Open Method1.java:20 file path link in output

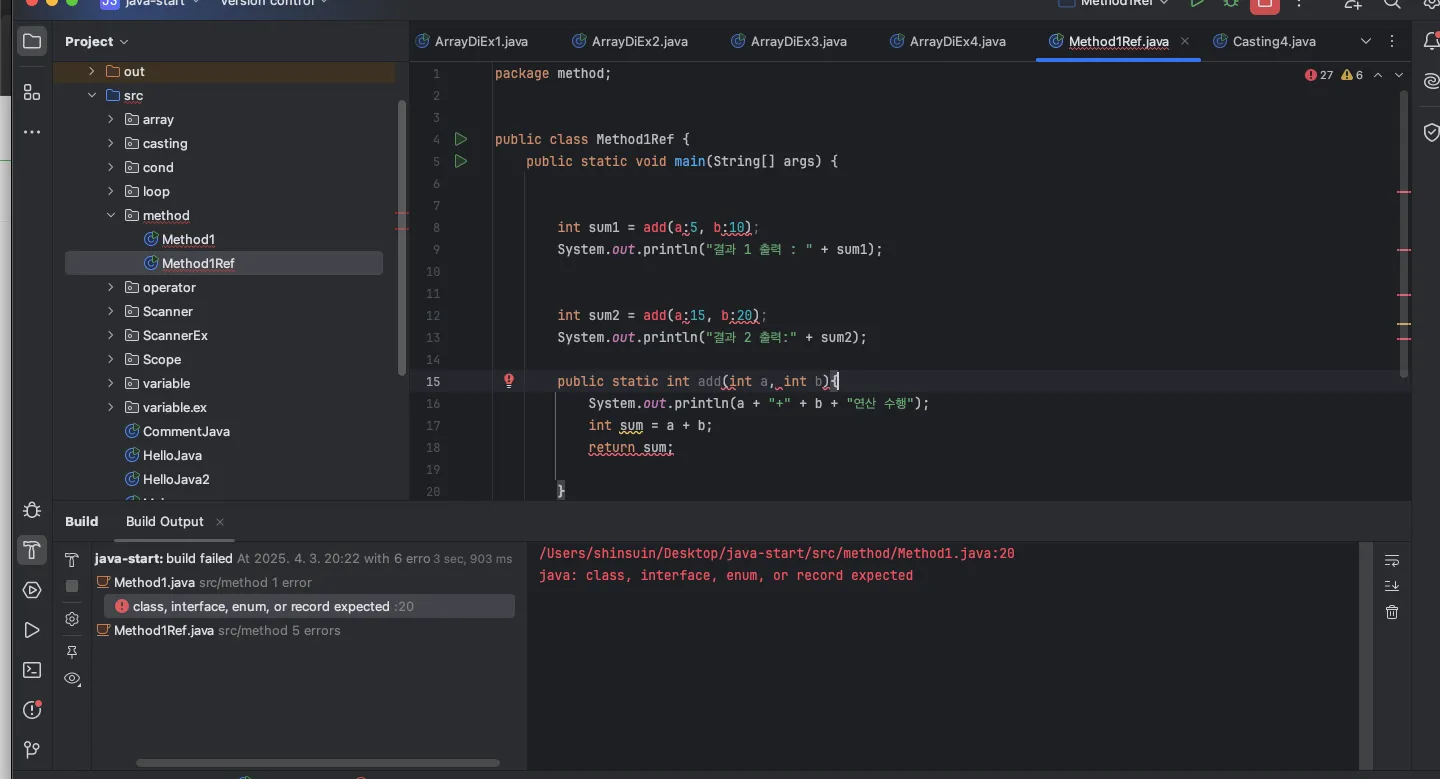pyautogui.click(x=777, y=553)
